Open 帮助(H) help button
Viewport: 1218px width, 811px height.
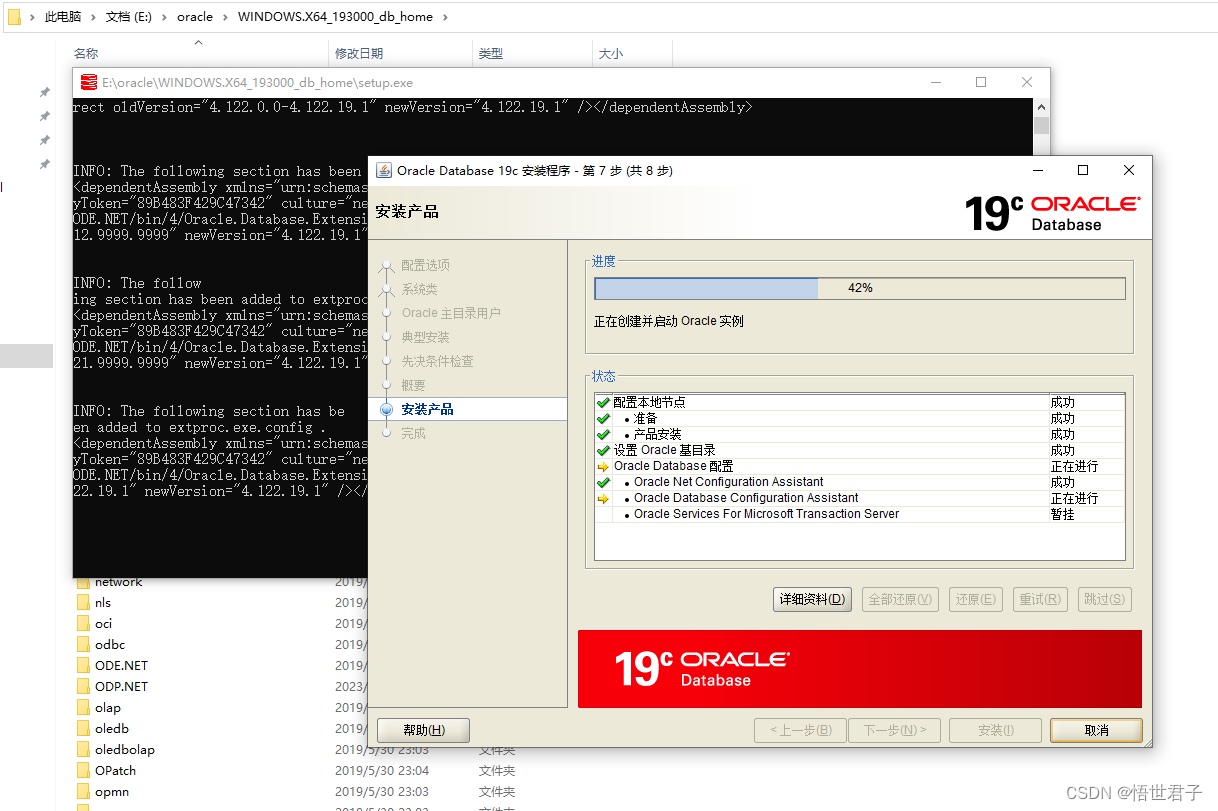[423, 730]
